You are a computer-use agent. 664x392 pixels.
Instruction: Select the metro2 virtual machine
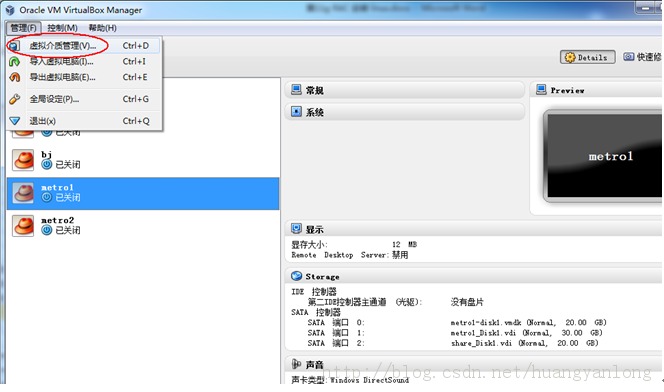143,226
